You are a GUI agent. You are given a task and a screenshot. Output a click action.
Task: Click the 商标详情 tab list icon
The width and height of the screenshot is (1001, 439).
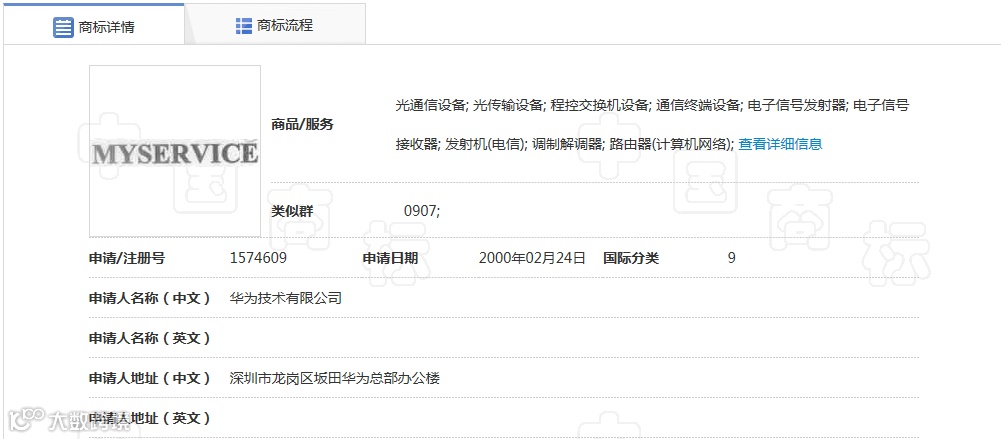63,27
